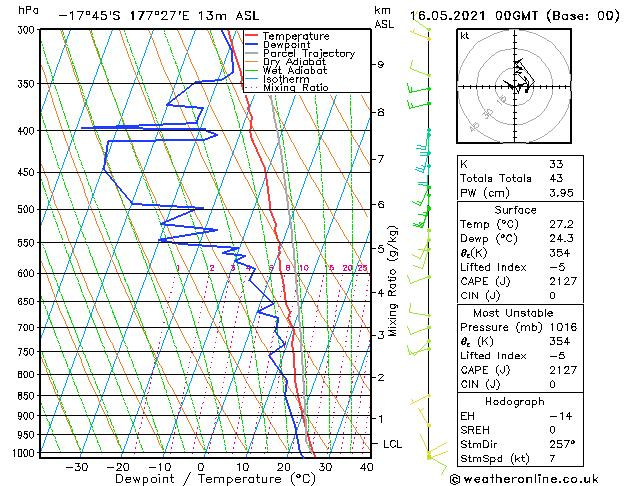Select the "Isotherm" legend entry
Viewport: 629px width, 486px height.
pos(286,79)
